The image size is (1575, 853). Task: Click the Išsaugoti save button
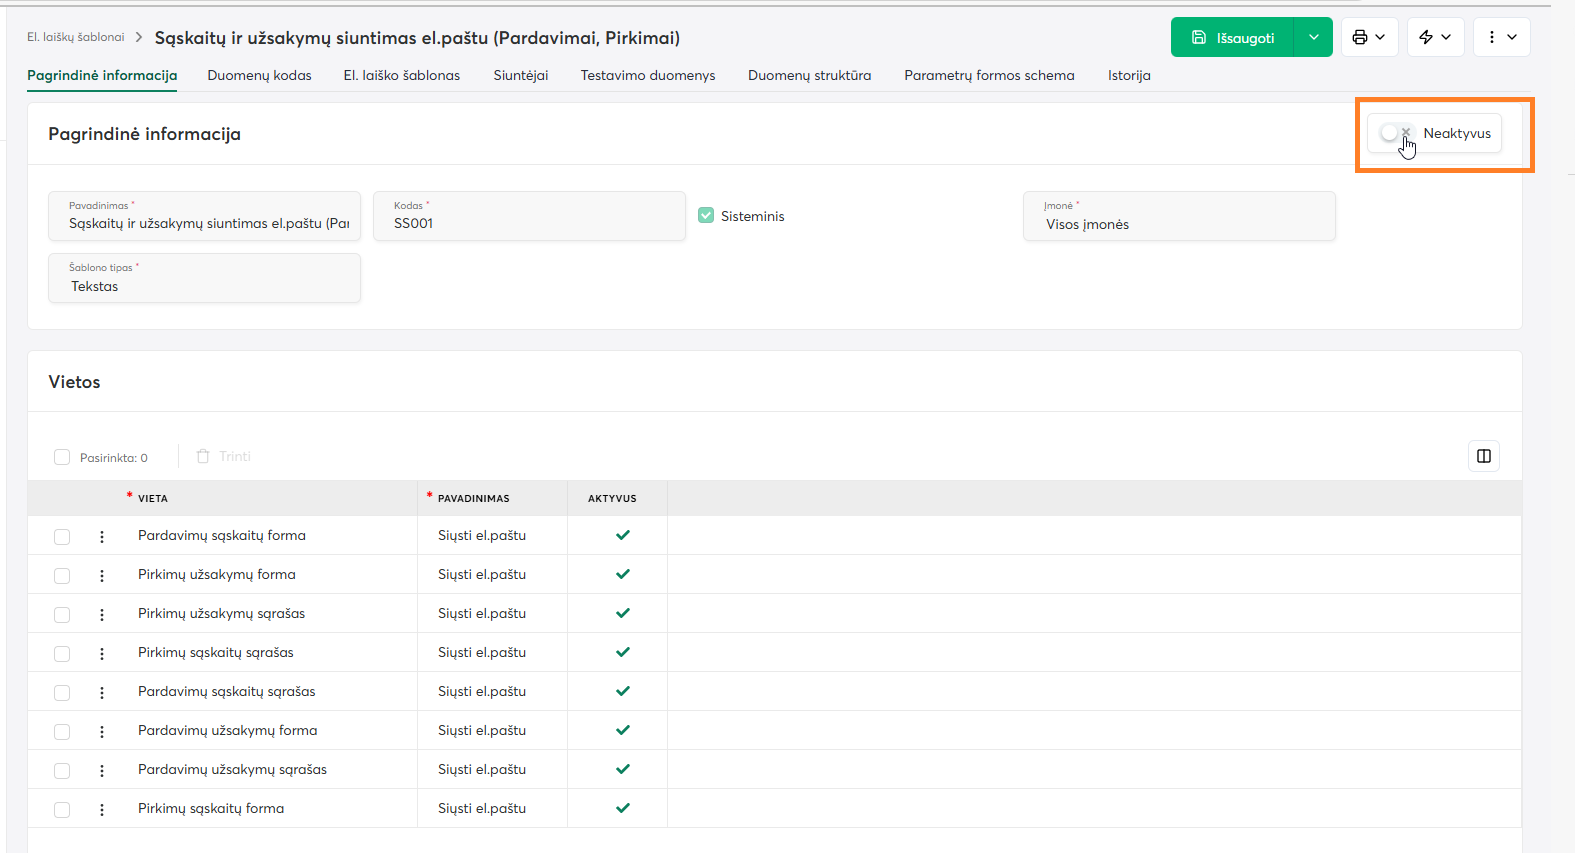click(1233, 37)
